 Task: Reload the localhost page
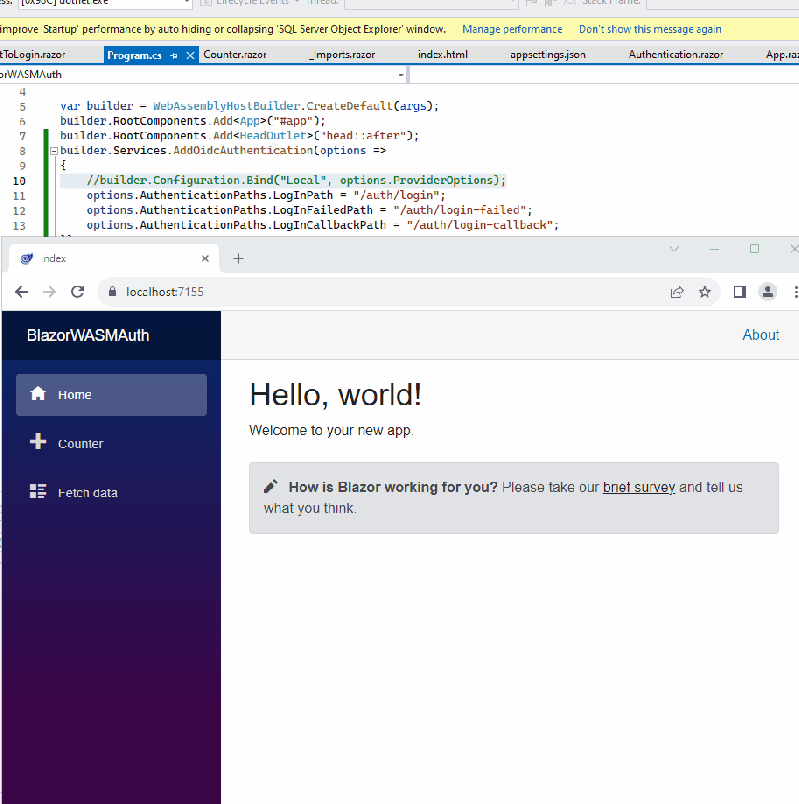[x=77, y=292]
